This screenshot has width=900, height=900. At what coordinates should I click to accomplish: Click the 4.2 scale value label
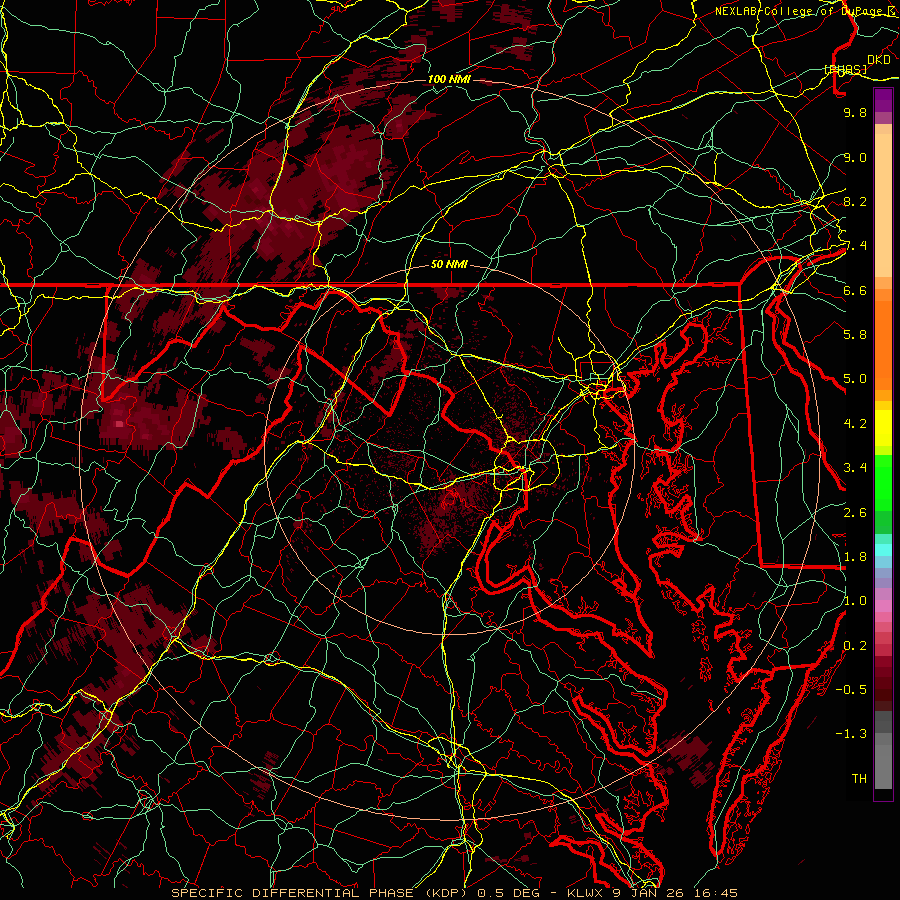(x=855, y=424)
